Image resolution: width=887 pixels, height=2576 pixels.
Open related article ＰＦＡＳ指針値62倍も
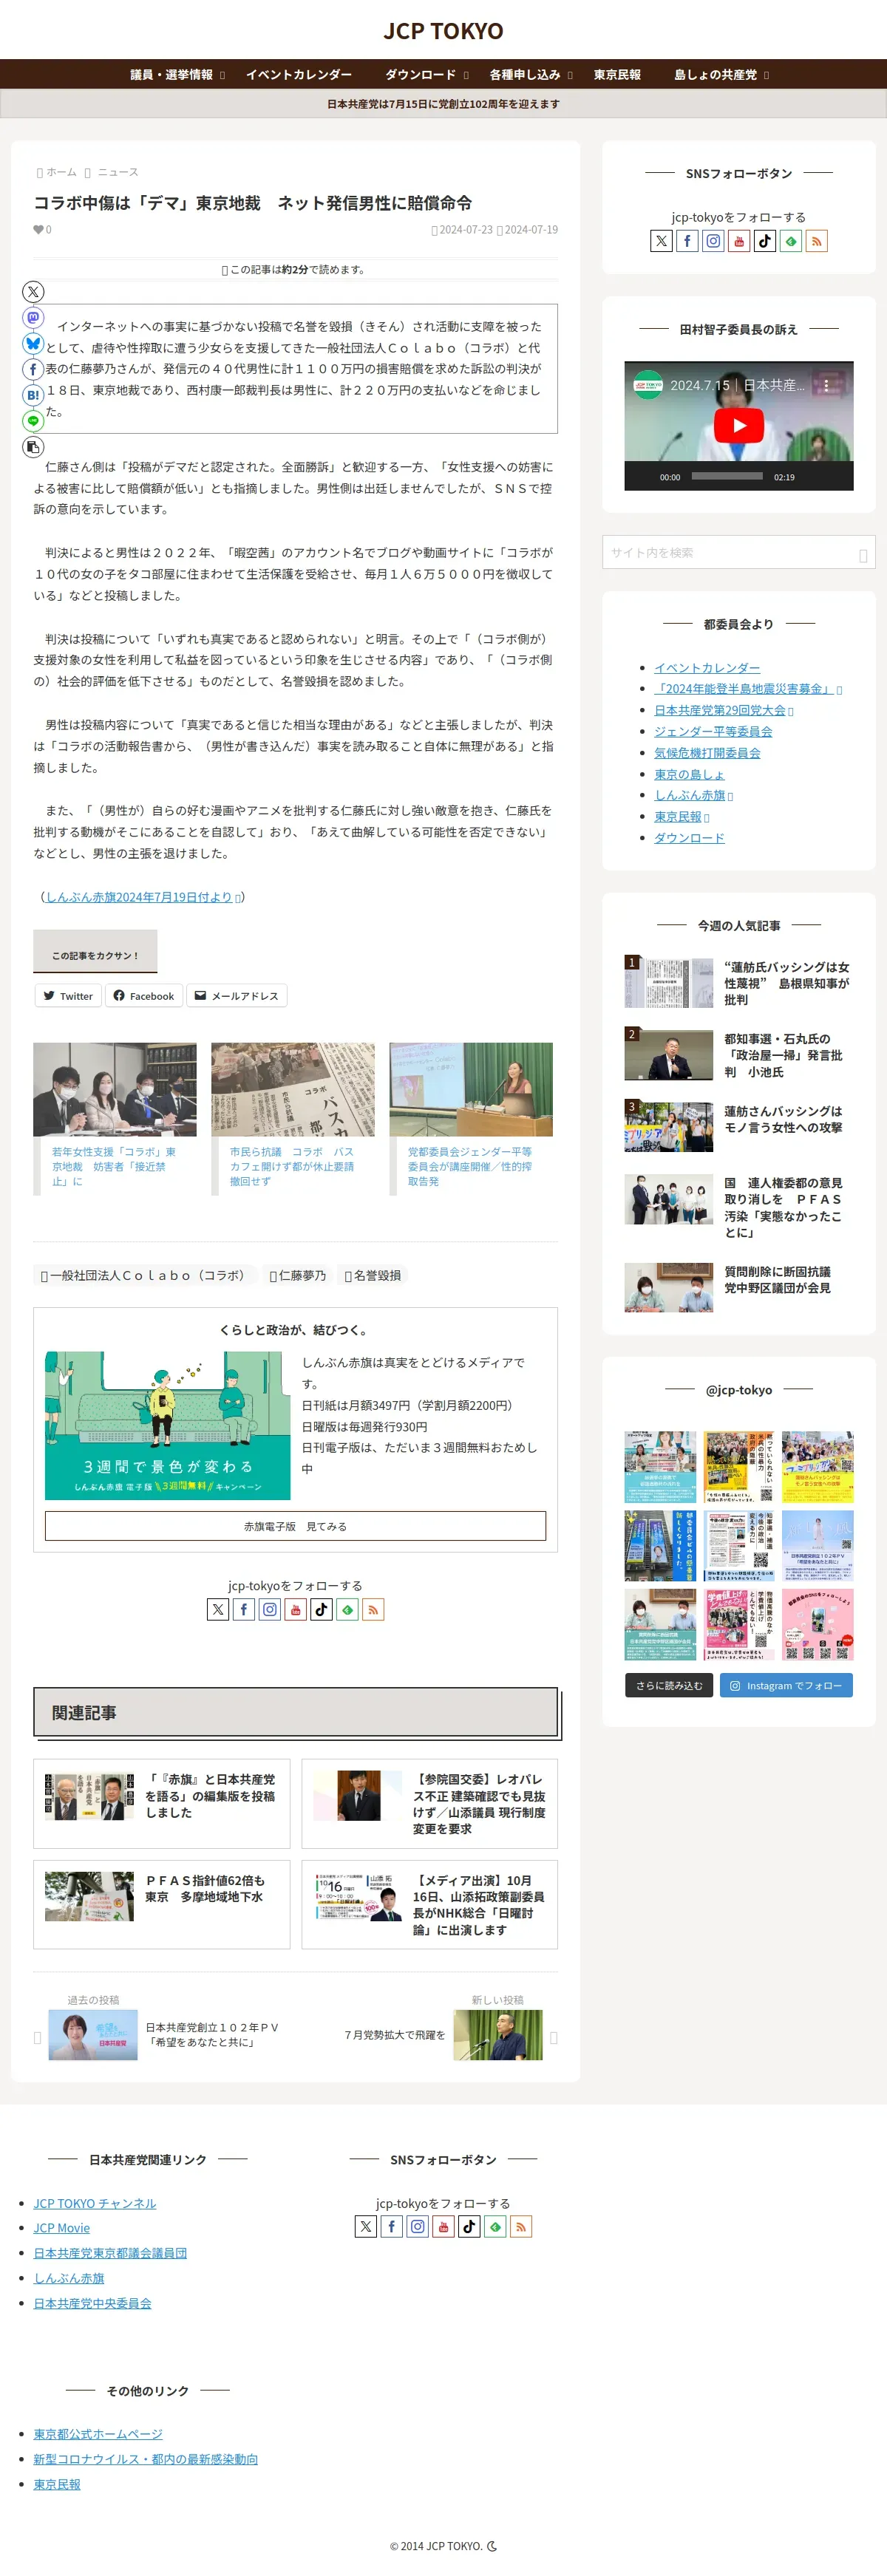point(161,1904)
